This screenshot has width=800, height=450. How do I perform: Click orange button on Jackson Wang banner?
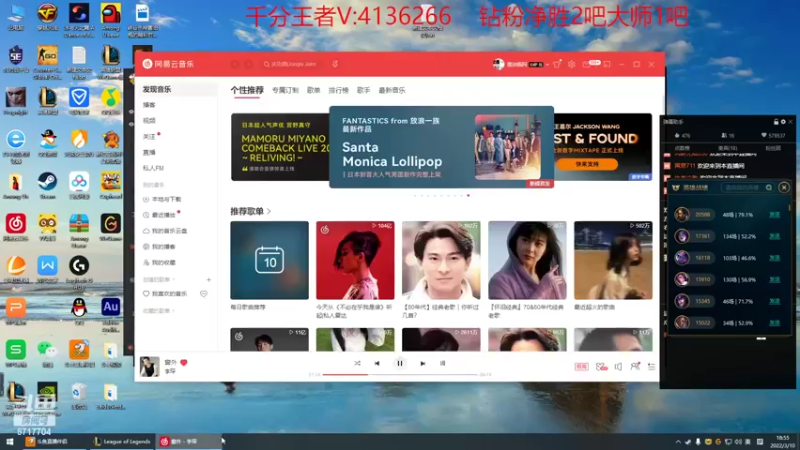click(587, 164)
